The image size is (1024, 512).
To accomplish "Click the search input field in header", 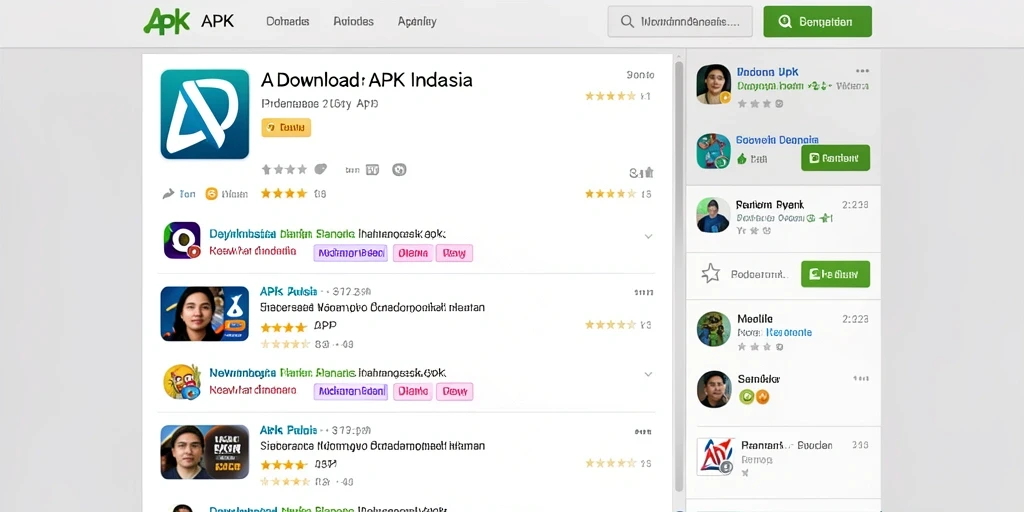I will [x=680, y=22].
